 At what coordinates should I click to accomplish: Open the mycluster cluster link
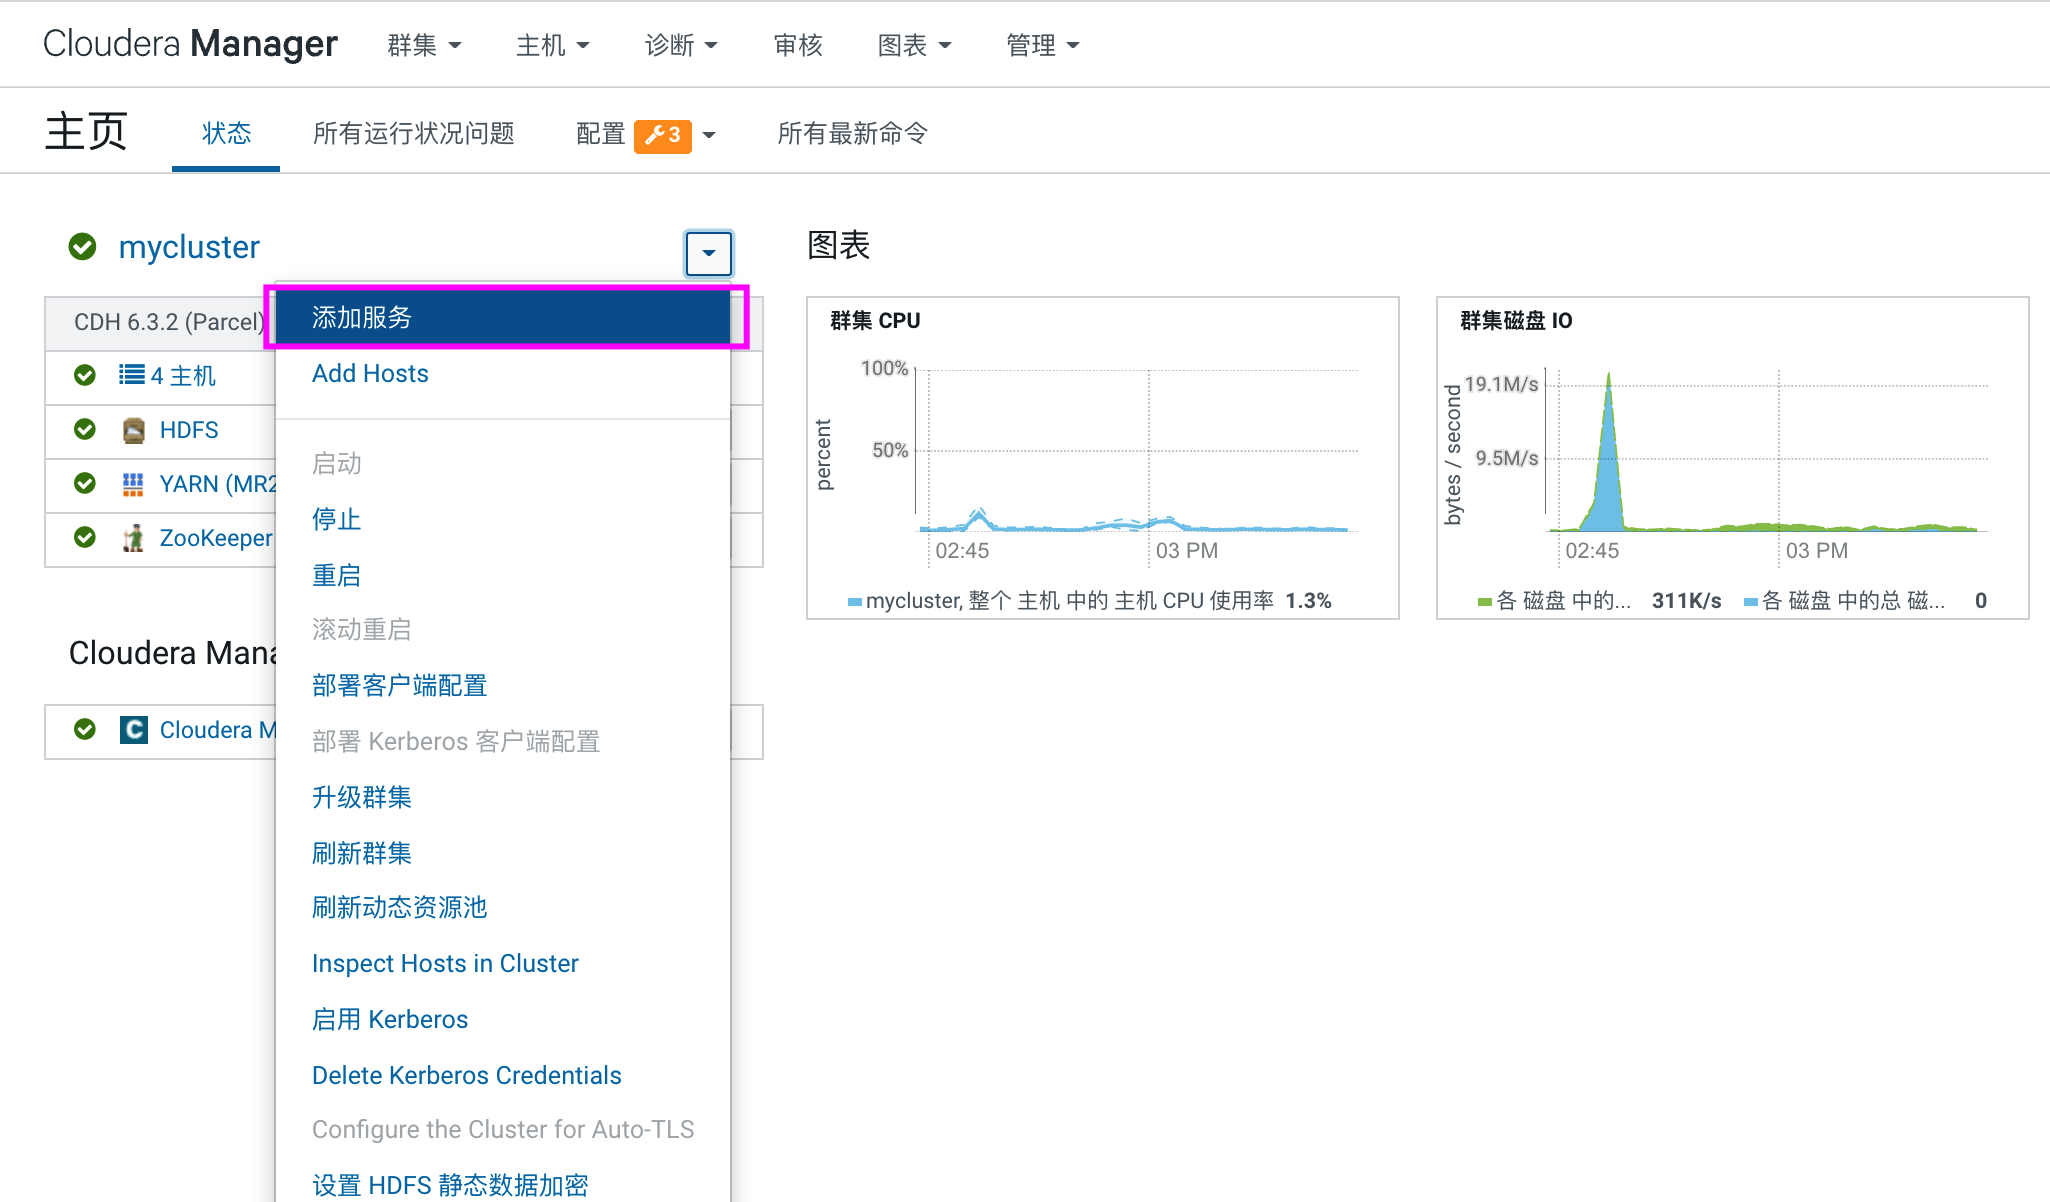point(189,247)
